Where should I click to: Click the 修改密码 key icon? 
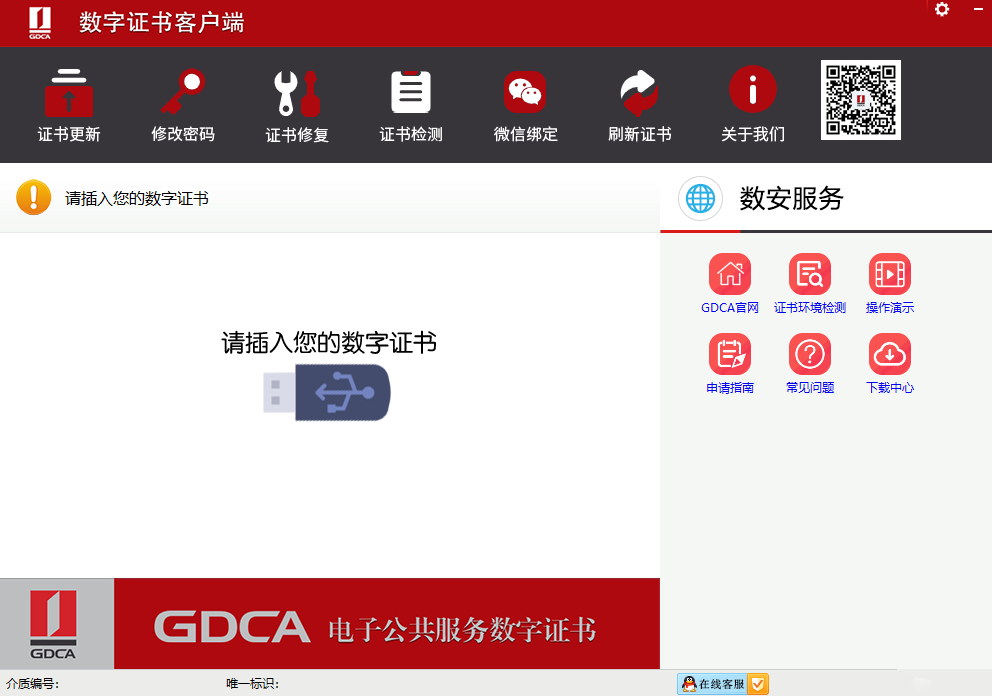[x=183, y=92]
